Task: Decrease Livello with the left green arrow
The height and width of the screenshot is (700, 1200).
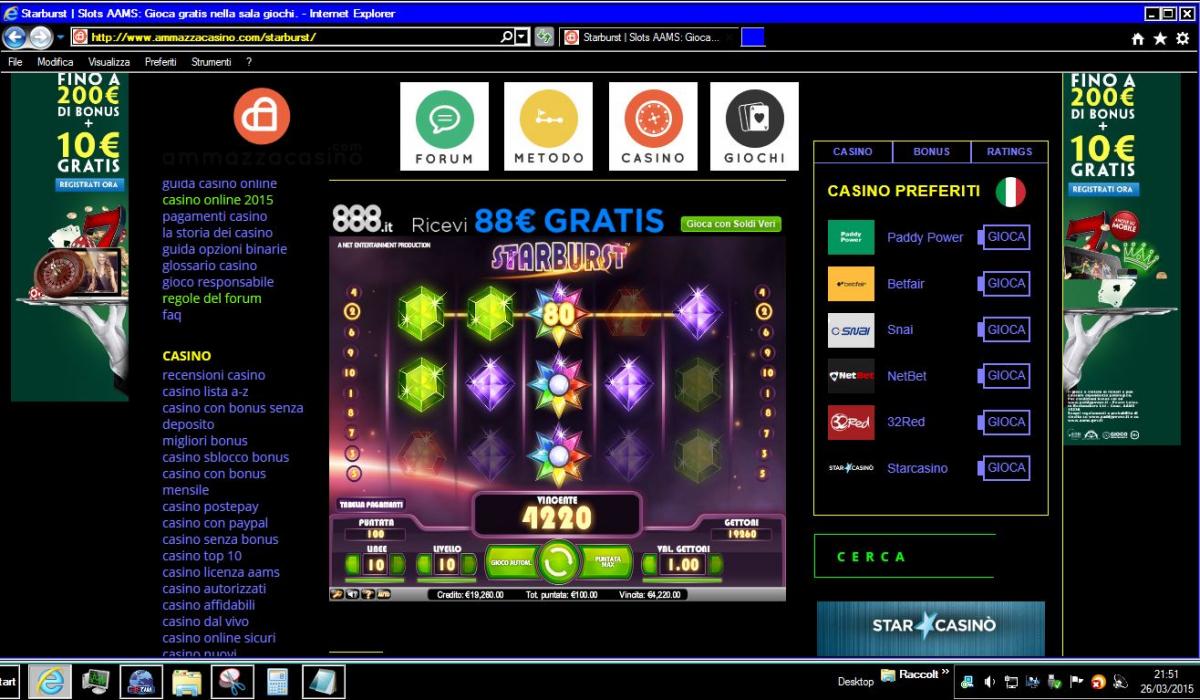Action: [x=425, y=565]
